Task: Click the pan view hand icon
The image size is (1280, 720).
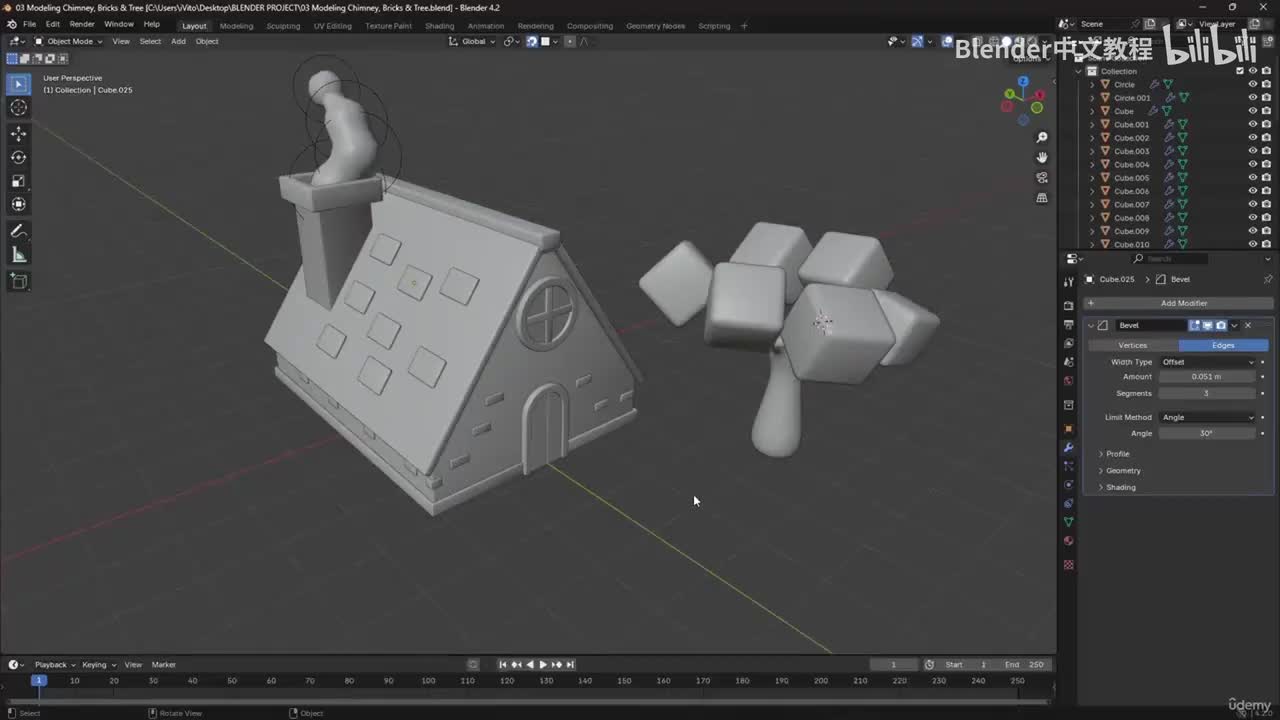Action: (1042, 158)
